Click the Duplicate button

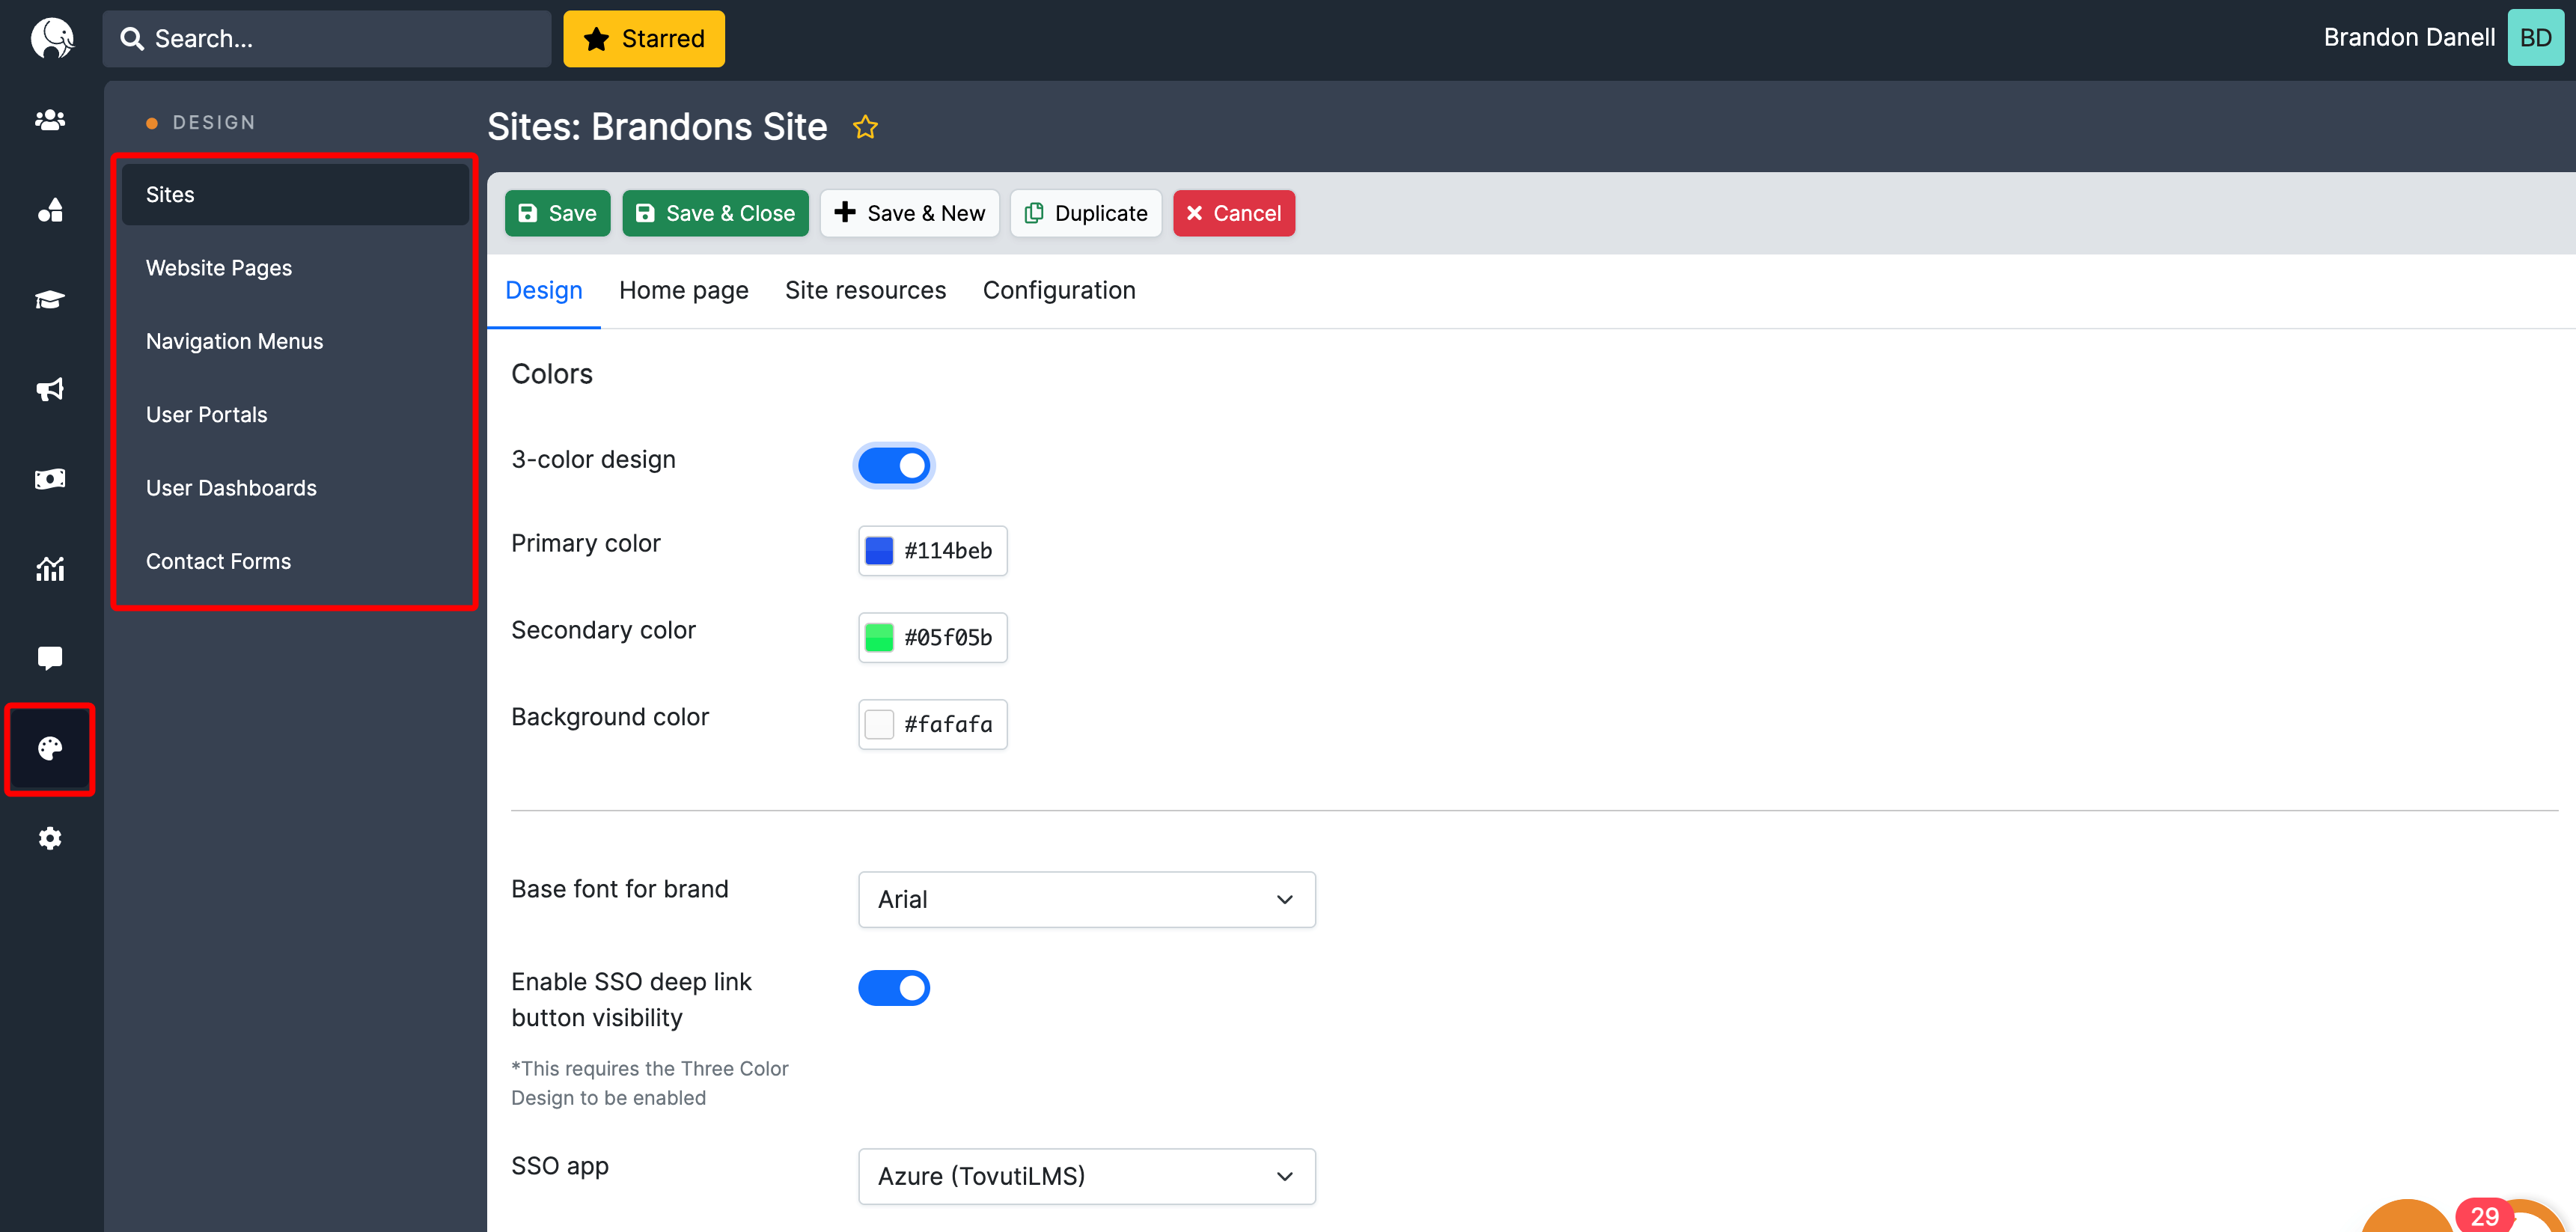point(1085,213)
